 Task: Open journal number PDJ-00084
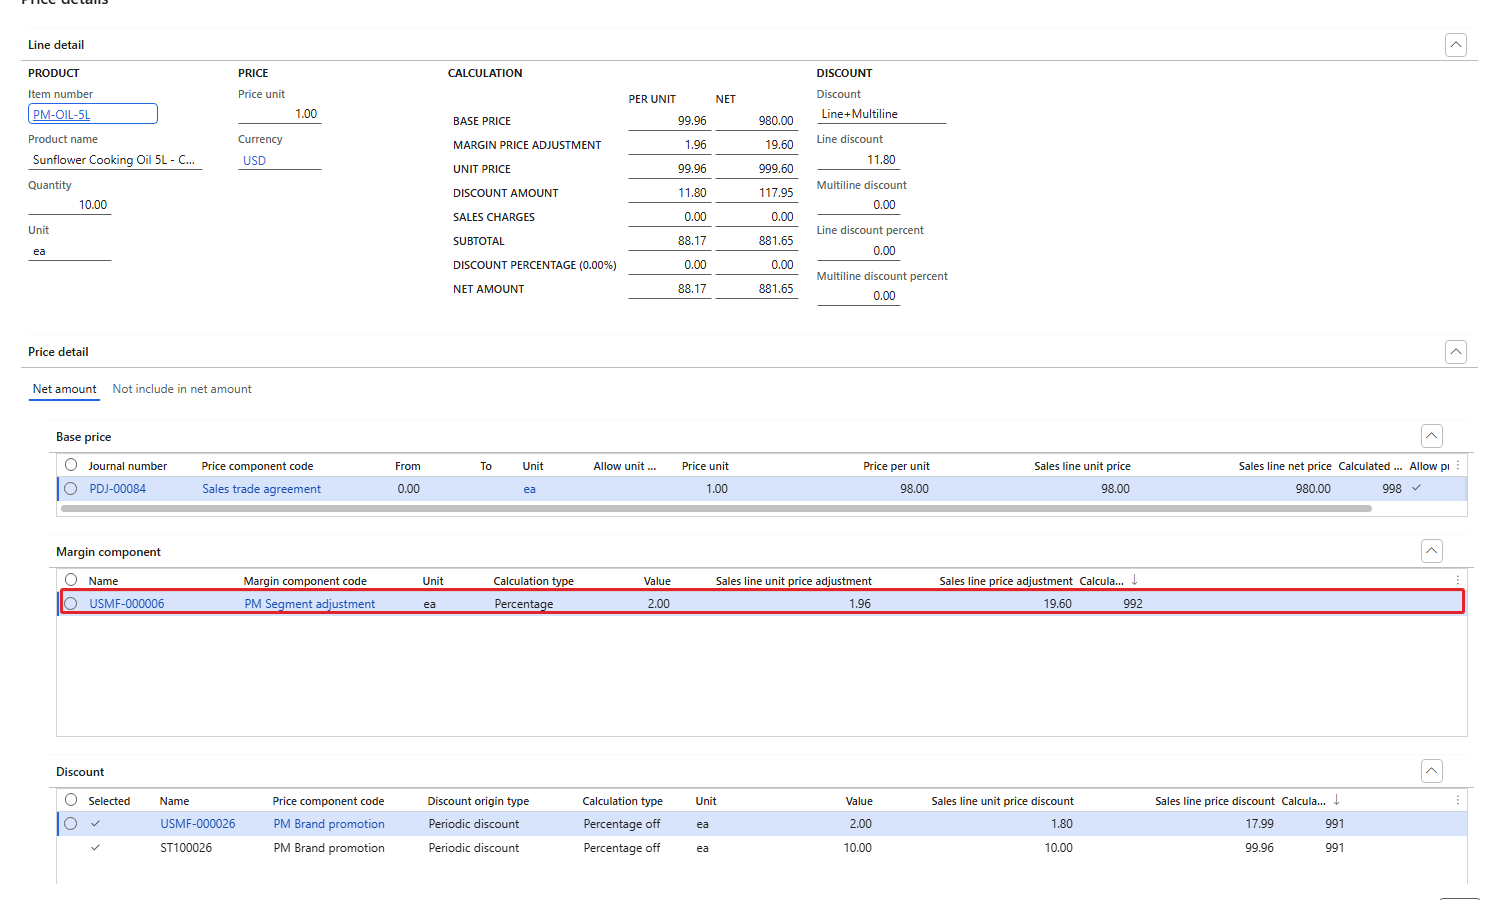click(x=118, y=489)
